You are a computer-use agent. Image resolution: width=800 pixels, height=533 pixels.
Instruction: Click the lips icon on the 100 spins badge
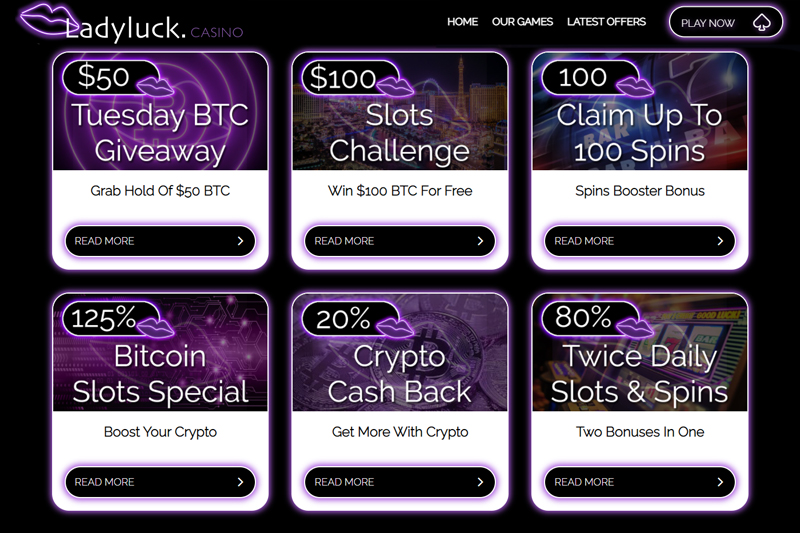635,87
